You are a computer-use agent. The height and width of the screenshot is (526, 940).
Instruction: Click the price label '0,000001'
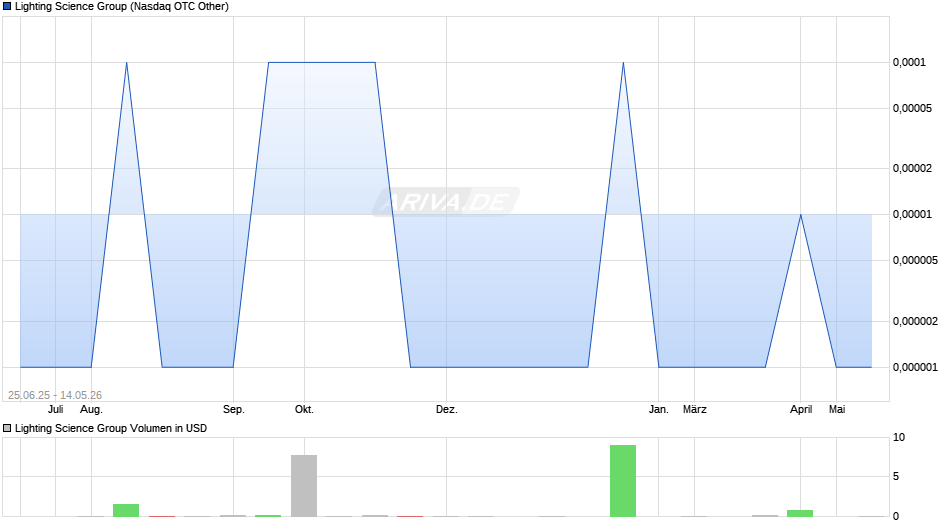click(x=915, y=367)
